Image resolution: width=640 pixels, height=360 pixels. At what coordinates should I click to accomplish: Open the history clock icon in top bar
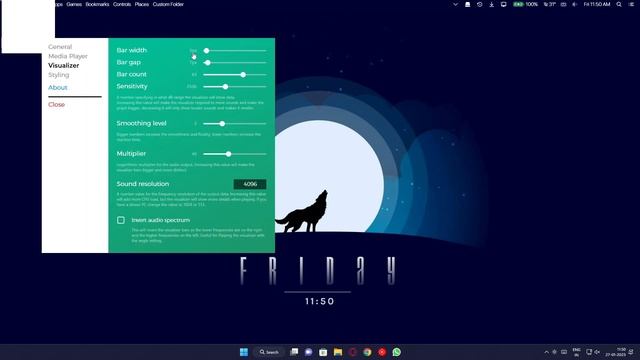tap(480, 4)
